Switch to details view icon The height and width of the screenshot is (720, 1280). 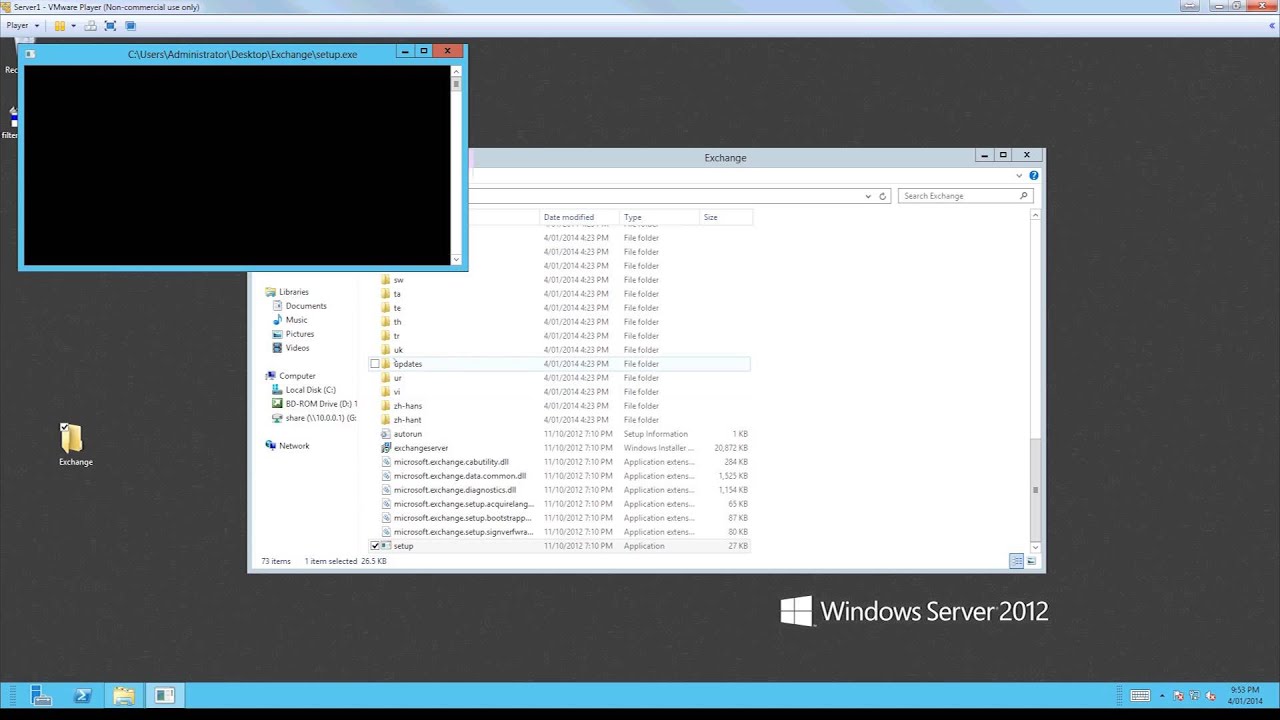pos(1016,561)
